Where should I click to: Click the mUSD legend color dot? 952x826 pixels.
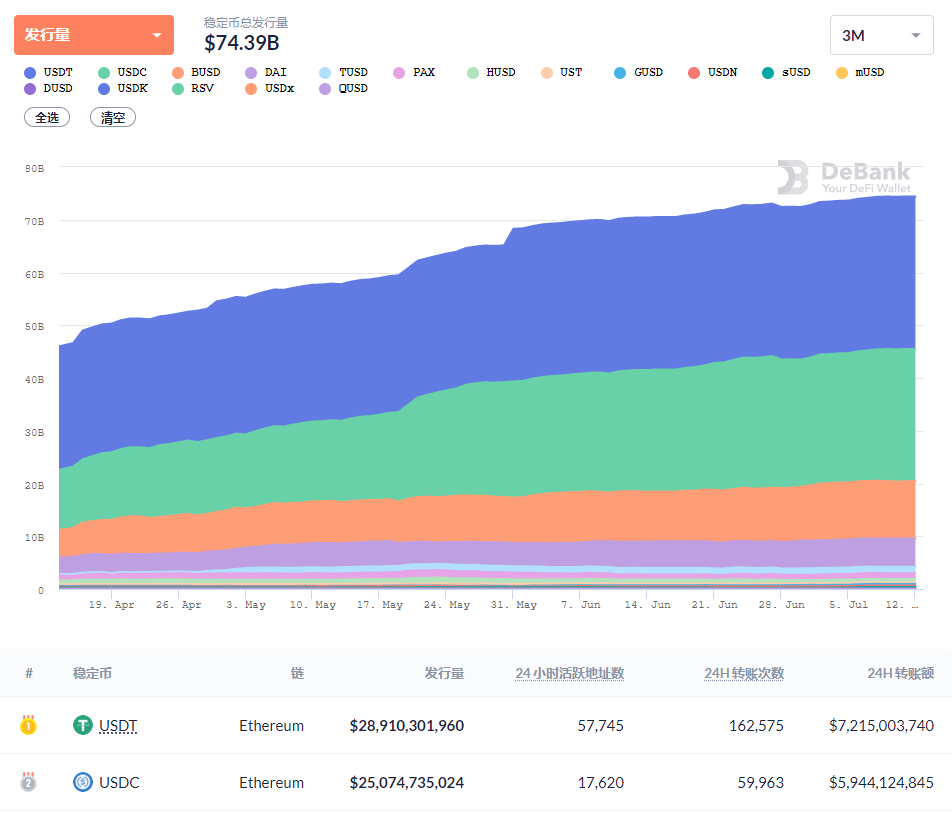[842, 73]
